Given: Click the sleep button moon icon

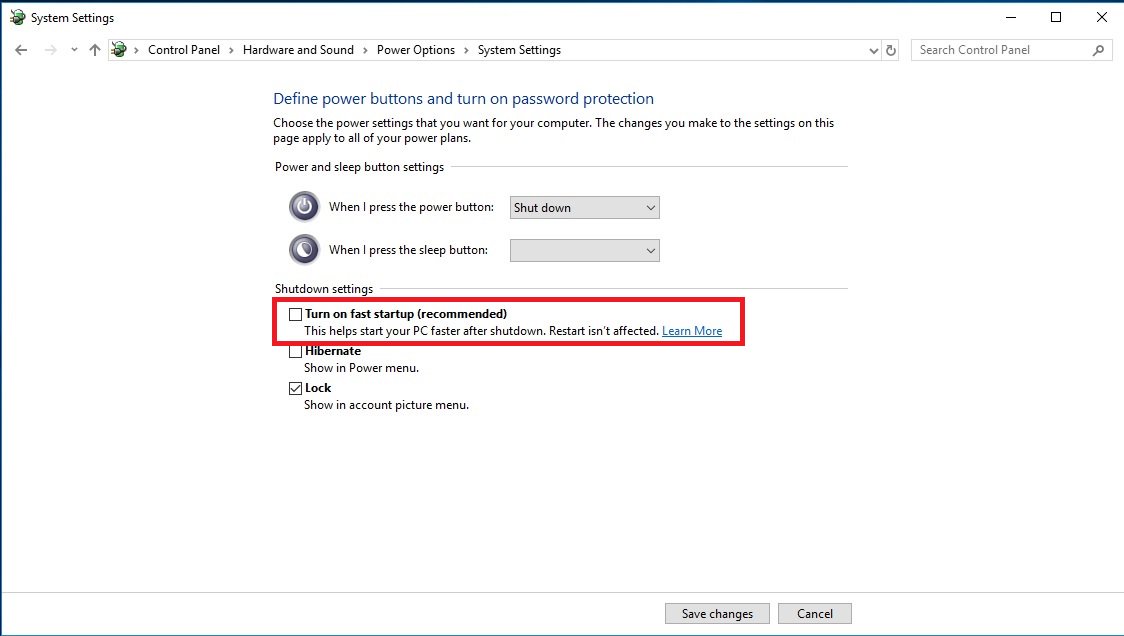Looking at the screenshot, I should point(304,249).
